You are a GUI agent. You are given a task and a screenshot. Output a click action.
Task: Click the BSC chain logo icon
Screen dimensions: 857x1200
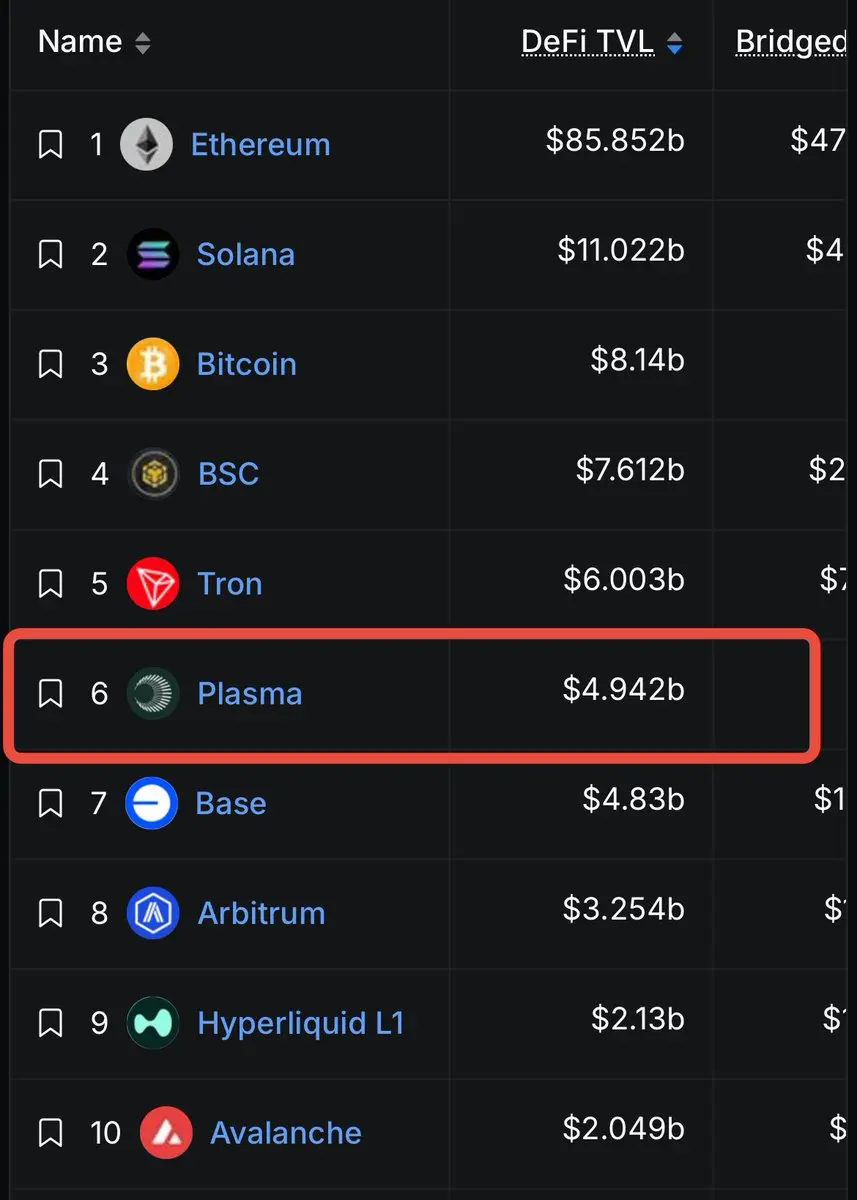tap(153, 474)
